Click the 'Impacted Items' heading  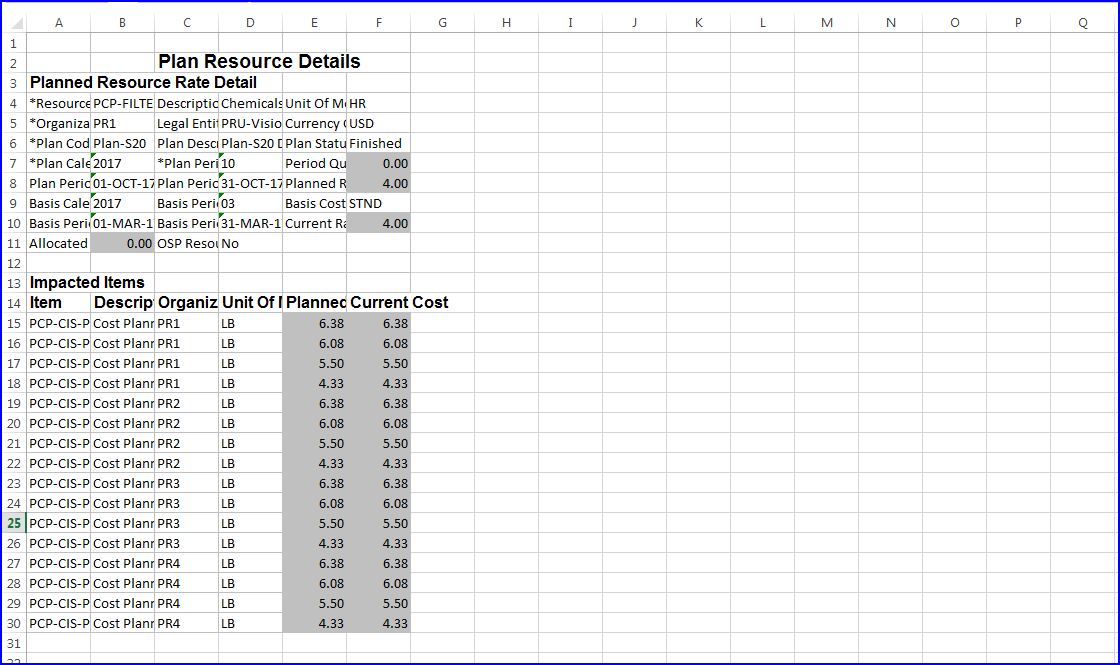pyautogui.click(x=87, y=282)
